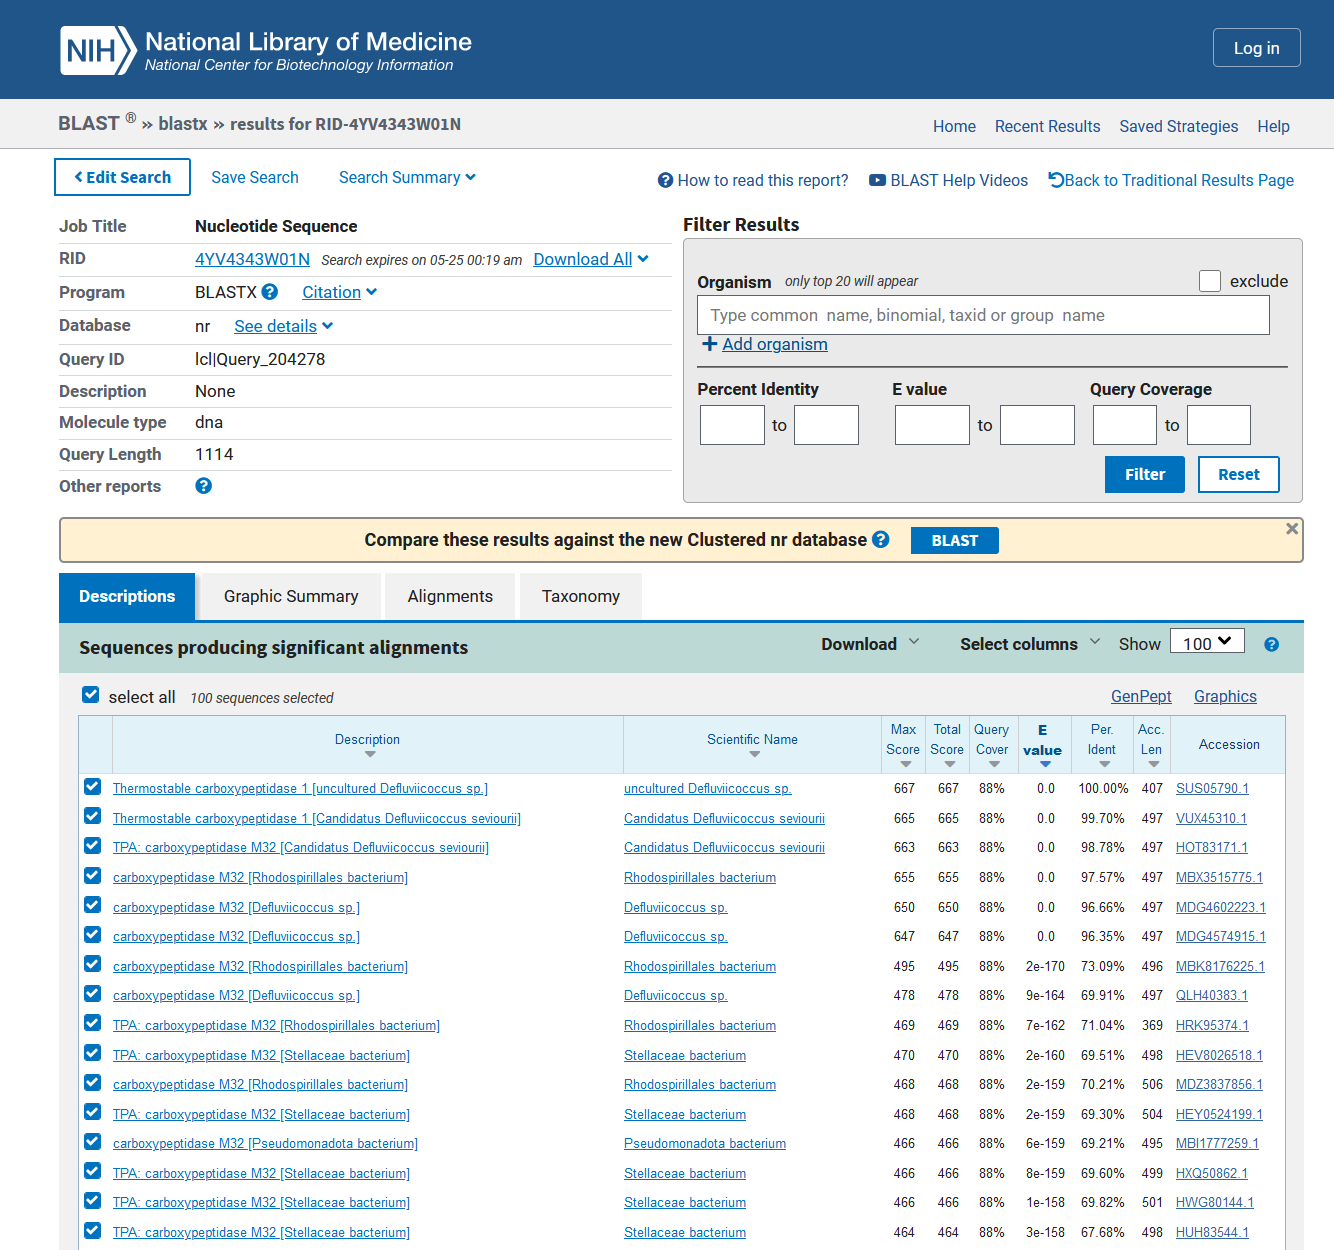Click BLAST Help Videos video icon
The width and height of the screenshot is (1334, 1250).
coord(877,180)
